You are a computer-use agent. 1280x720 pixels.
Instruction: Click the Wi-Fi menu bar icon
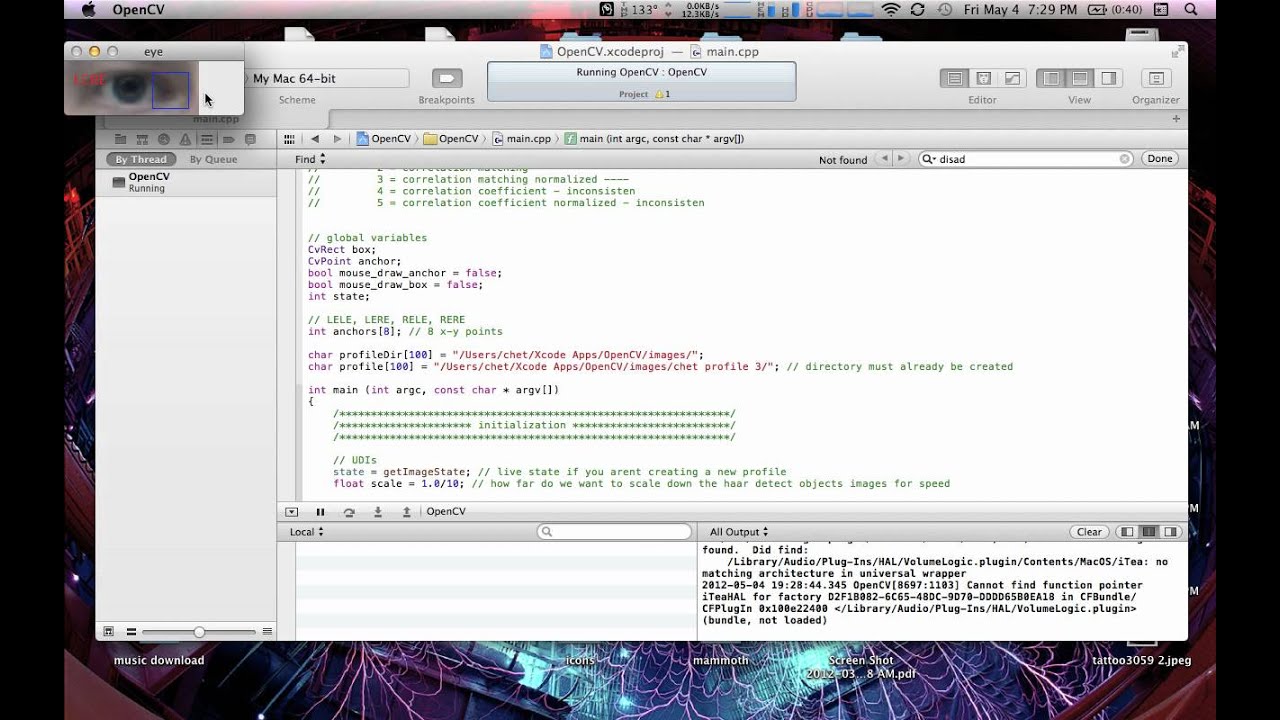pos(890,9)
